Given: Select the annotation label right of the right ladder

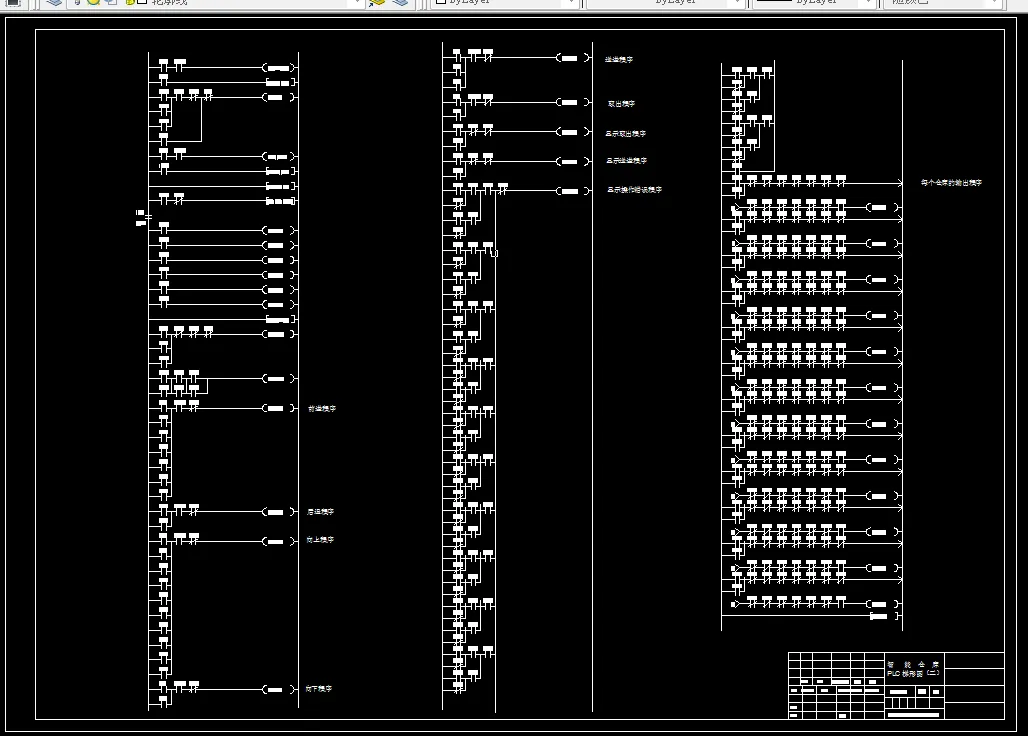Looking at the screenshot, I should [951, 183].
